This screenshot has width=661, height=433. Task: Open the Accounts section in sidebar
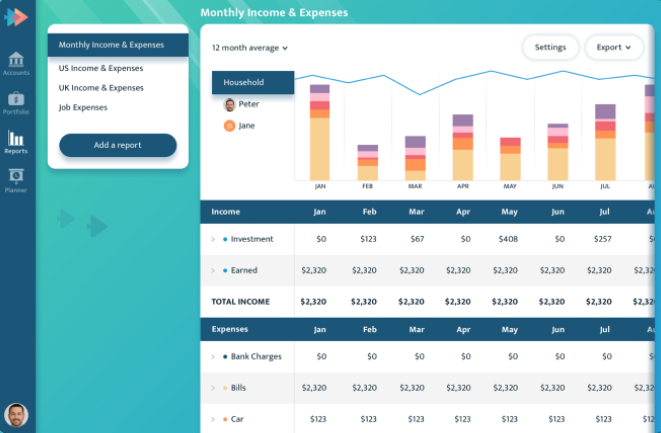tap(16, 64)
